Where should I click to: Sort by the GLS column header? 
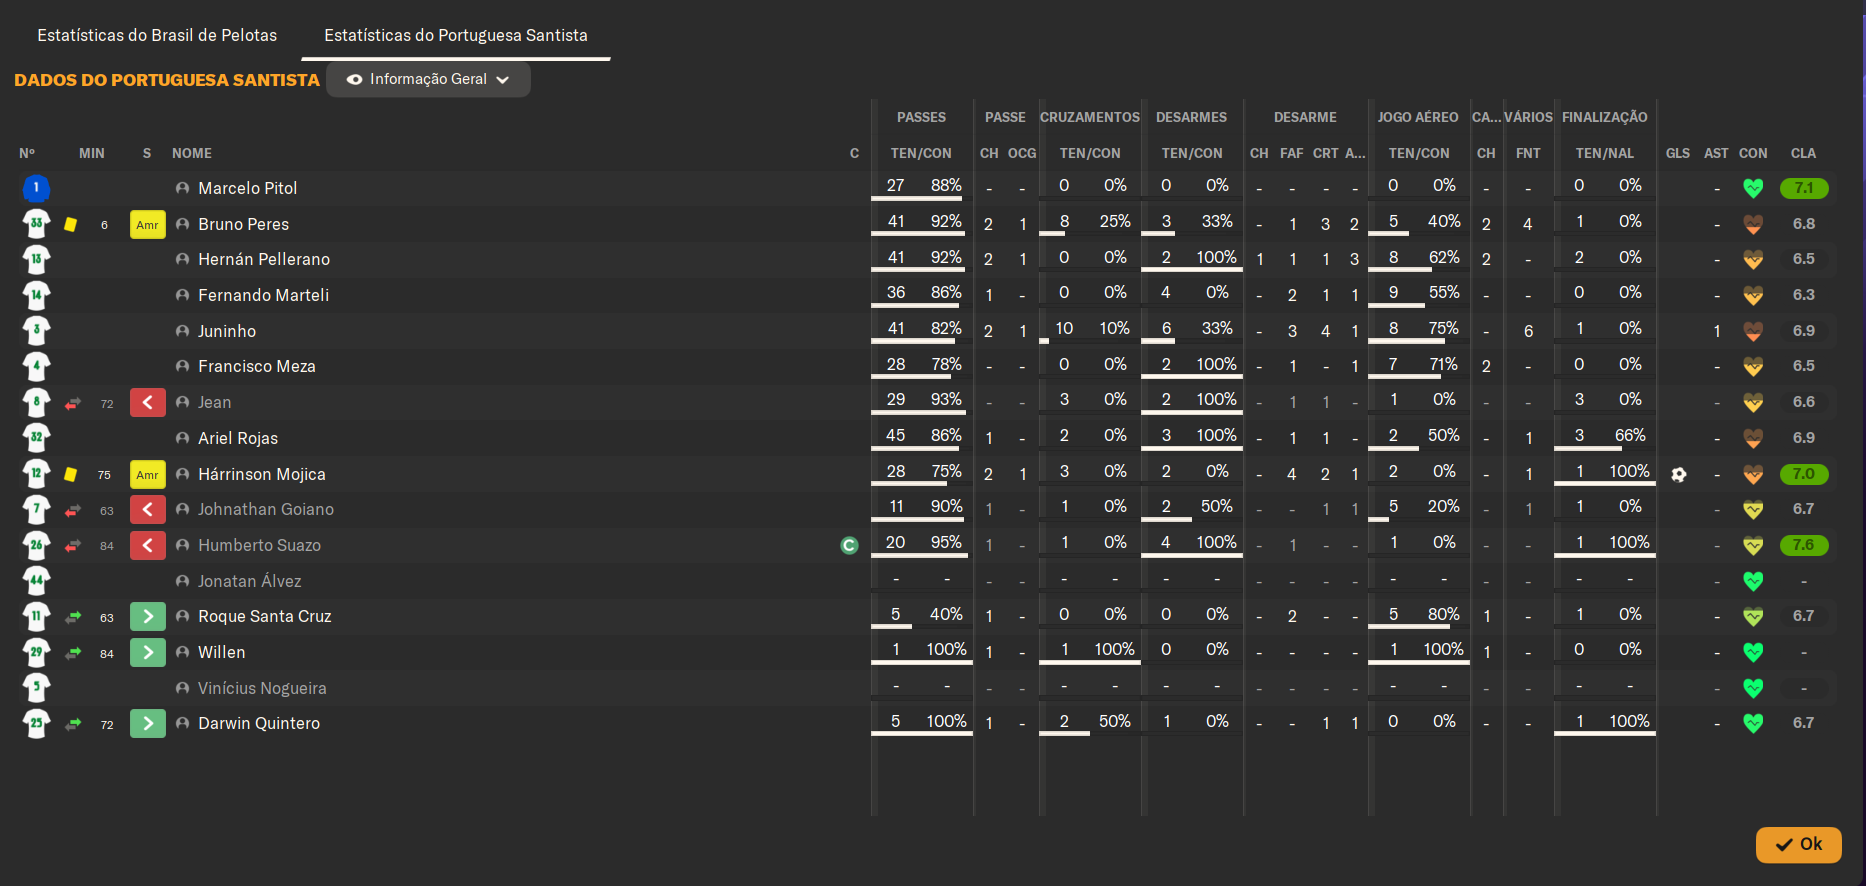(1678, 153)
